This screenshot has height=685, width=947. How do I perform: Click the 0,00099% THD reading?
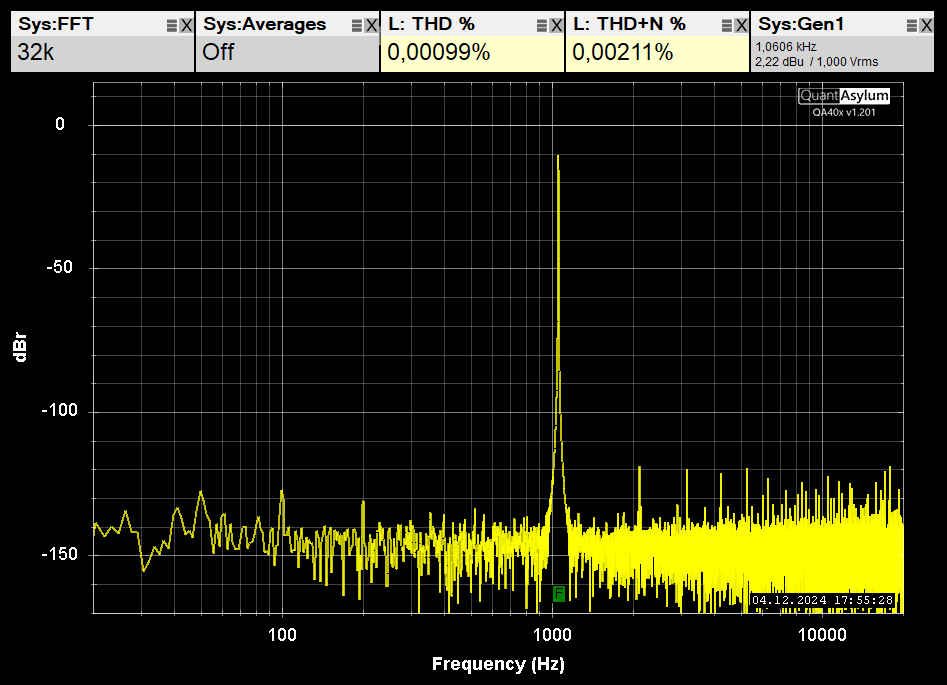pos(438,53)
